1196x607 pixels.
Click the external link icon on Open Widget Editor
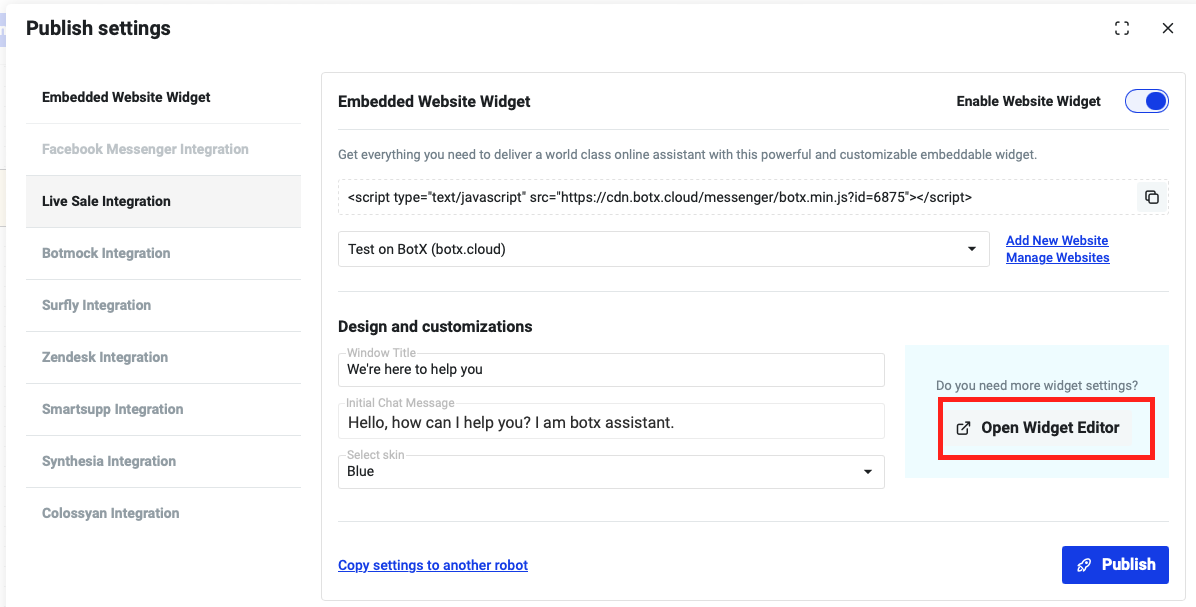[x=963, y=427]
